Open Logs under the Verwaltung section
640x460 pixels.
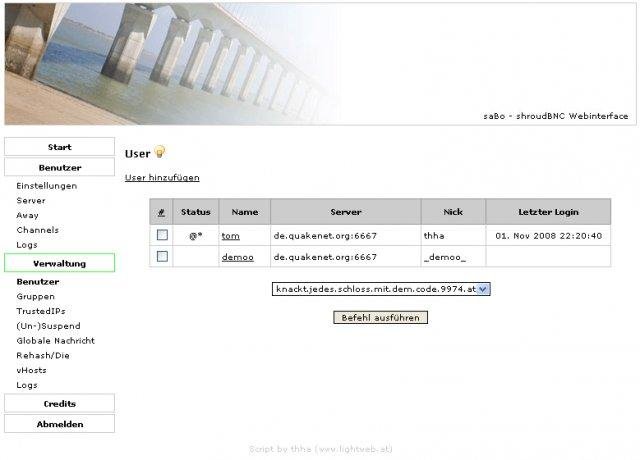pos(27,385)
